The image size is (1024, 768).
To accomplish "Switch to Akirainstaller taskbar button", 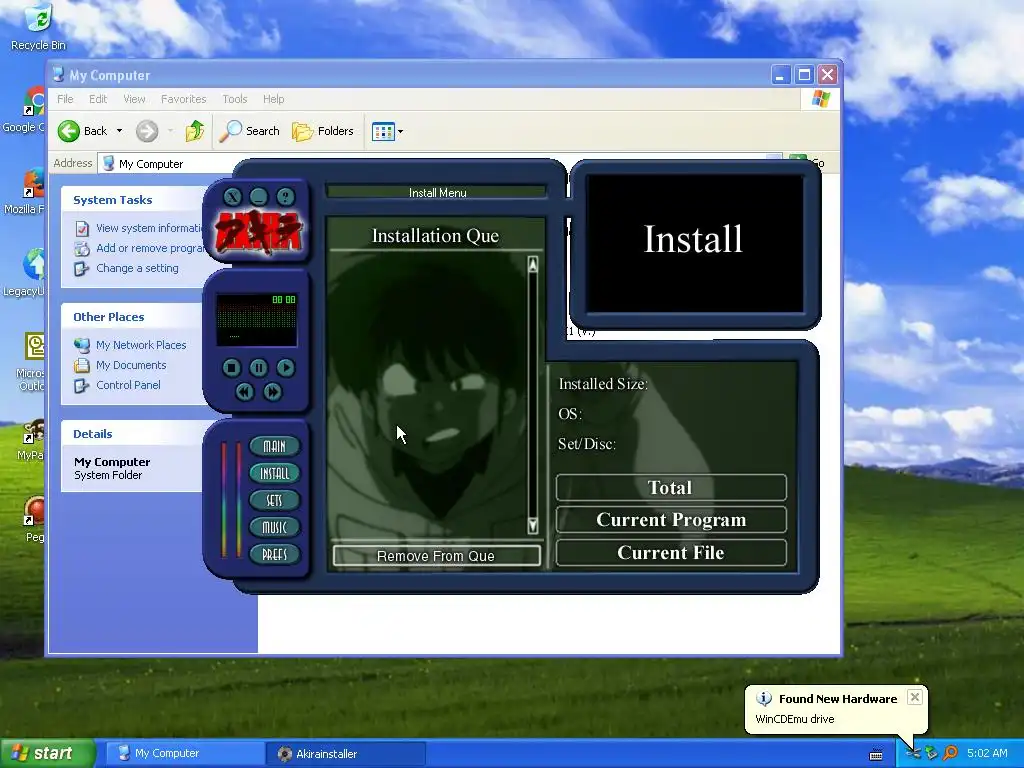I will (346, 754).
